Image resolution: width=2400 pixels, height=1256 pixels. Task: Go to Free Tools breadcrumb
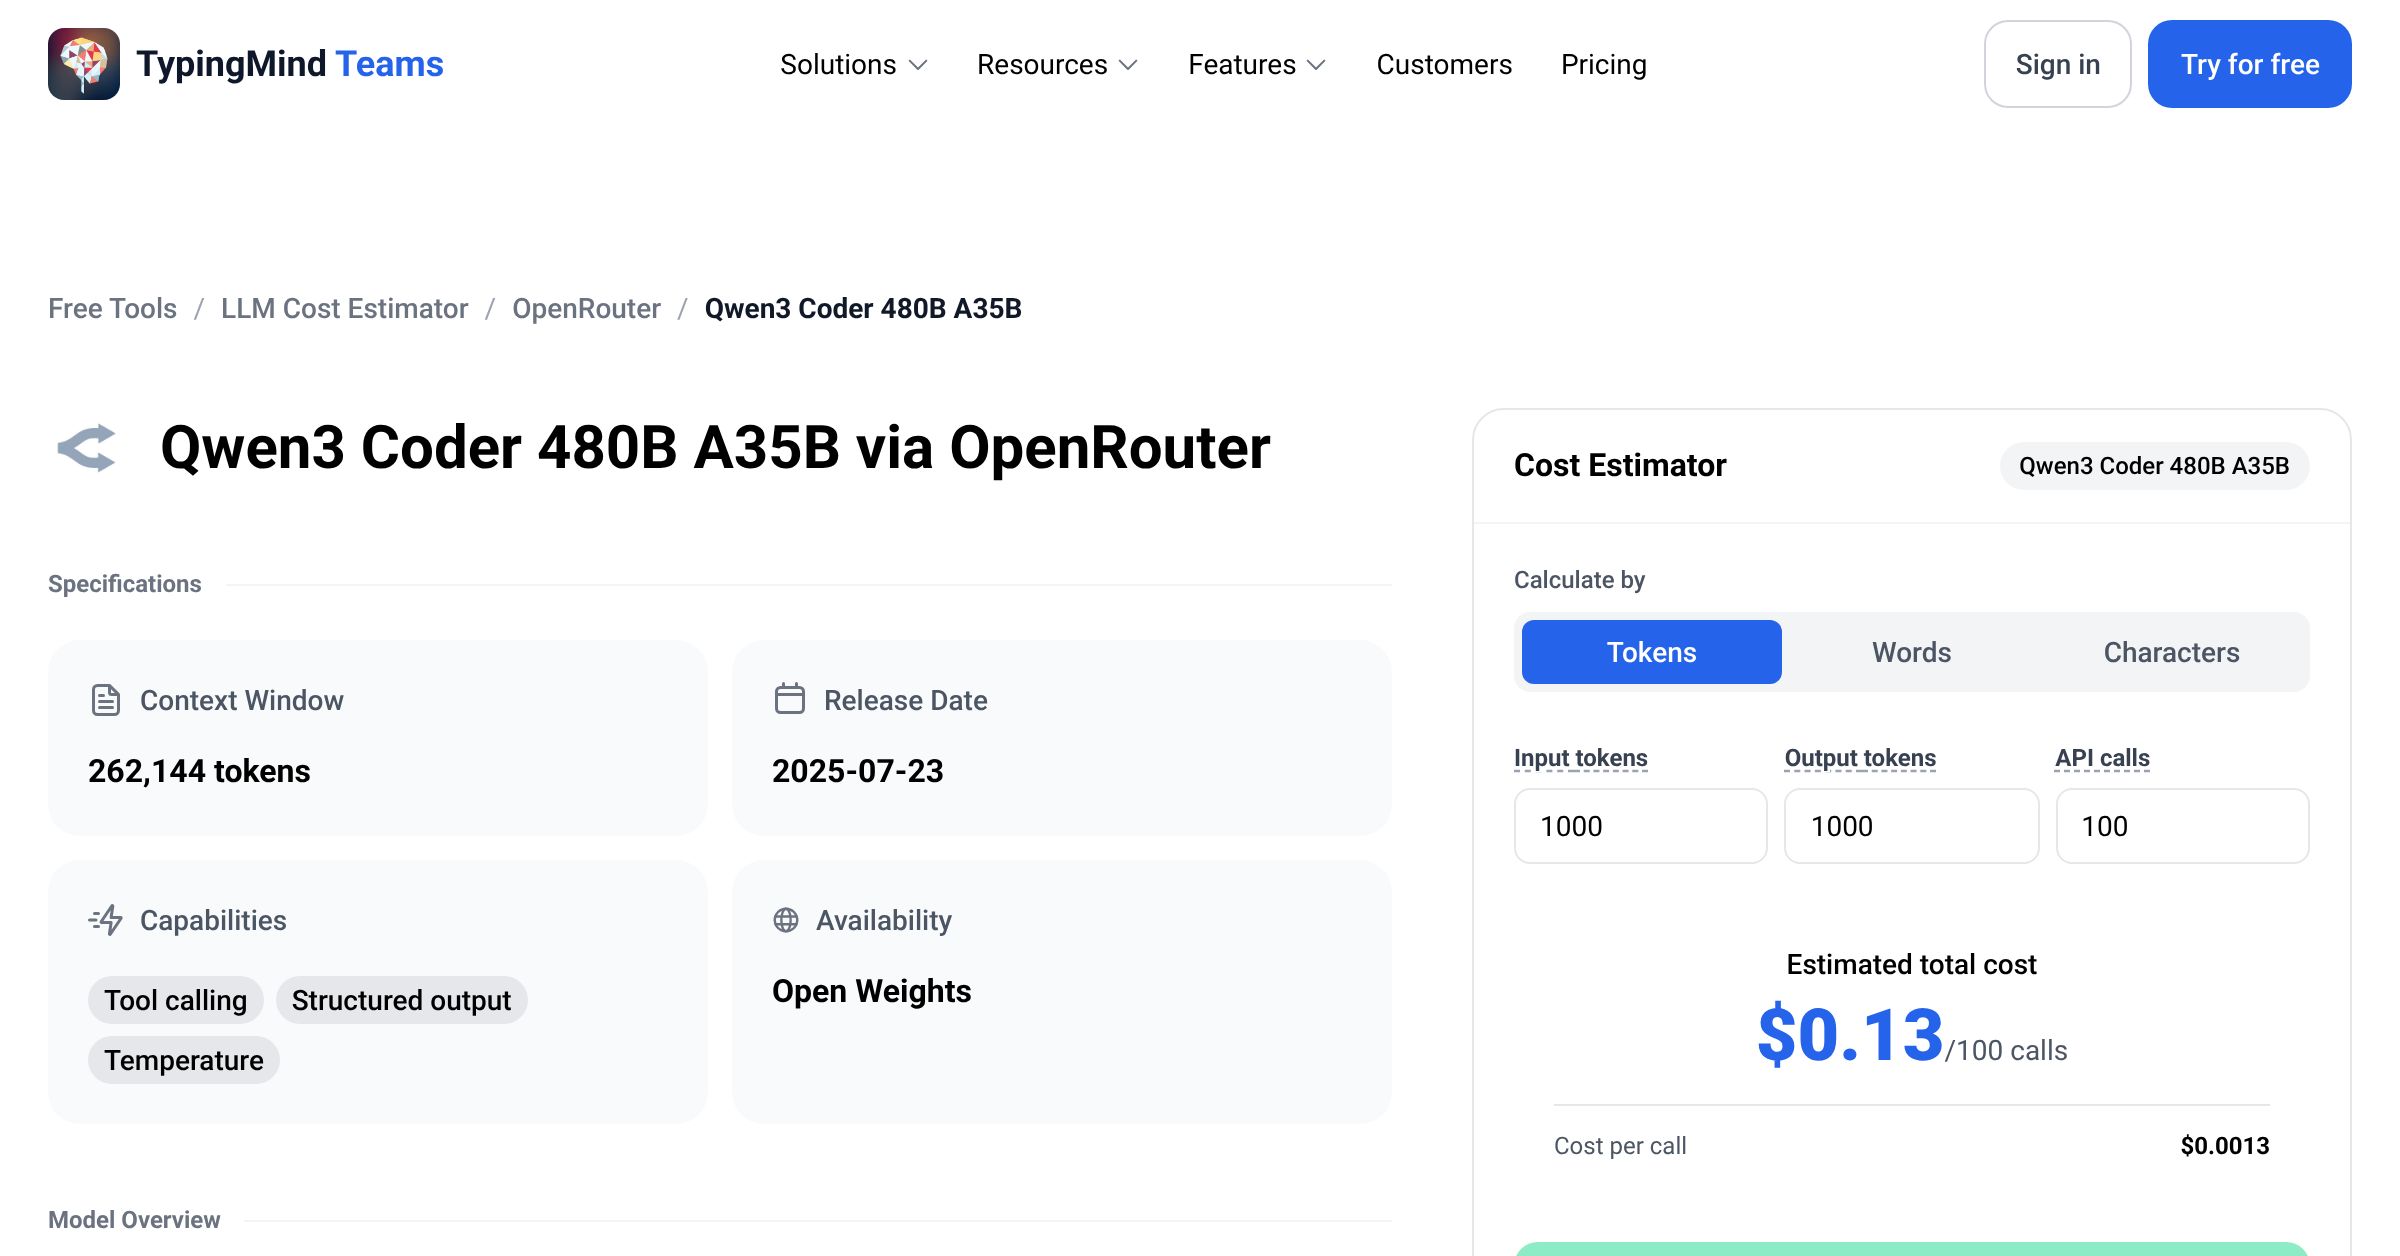112,308
